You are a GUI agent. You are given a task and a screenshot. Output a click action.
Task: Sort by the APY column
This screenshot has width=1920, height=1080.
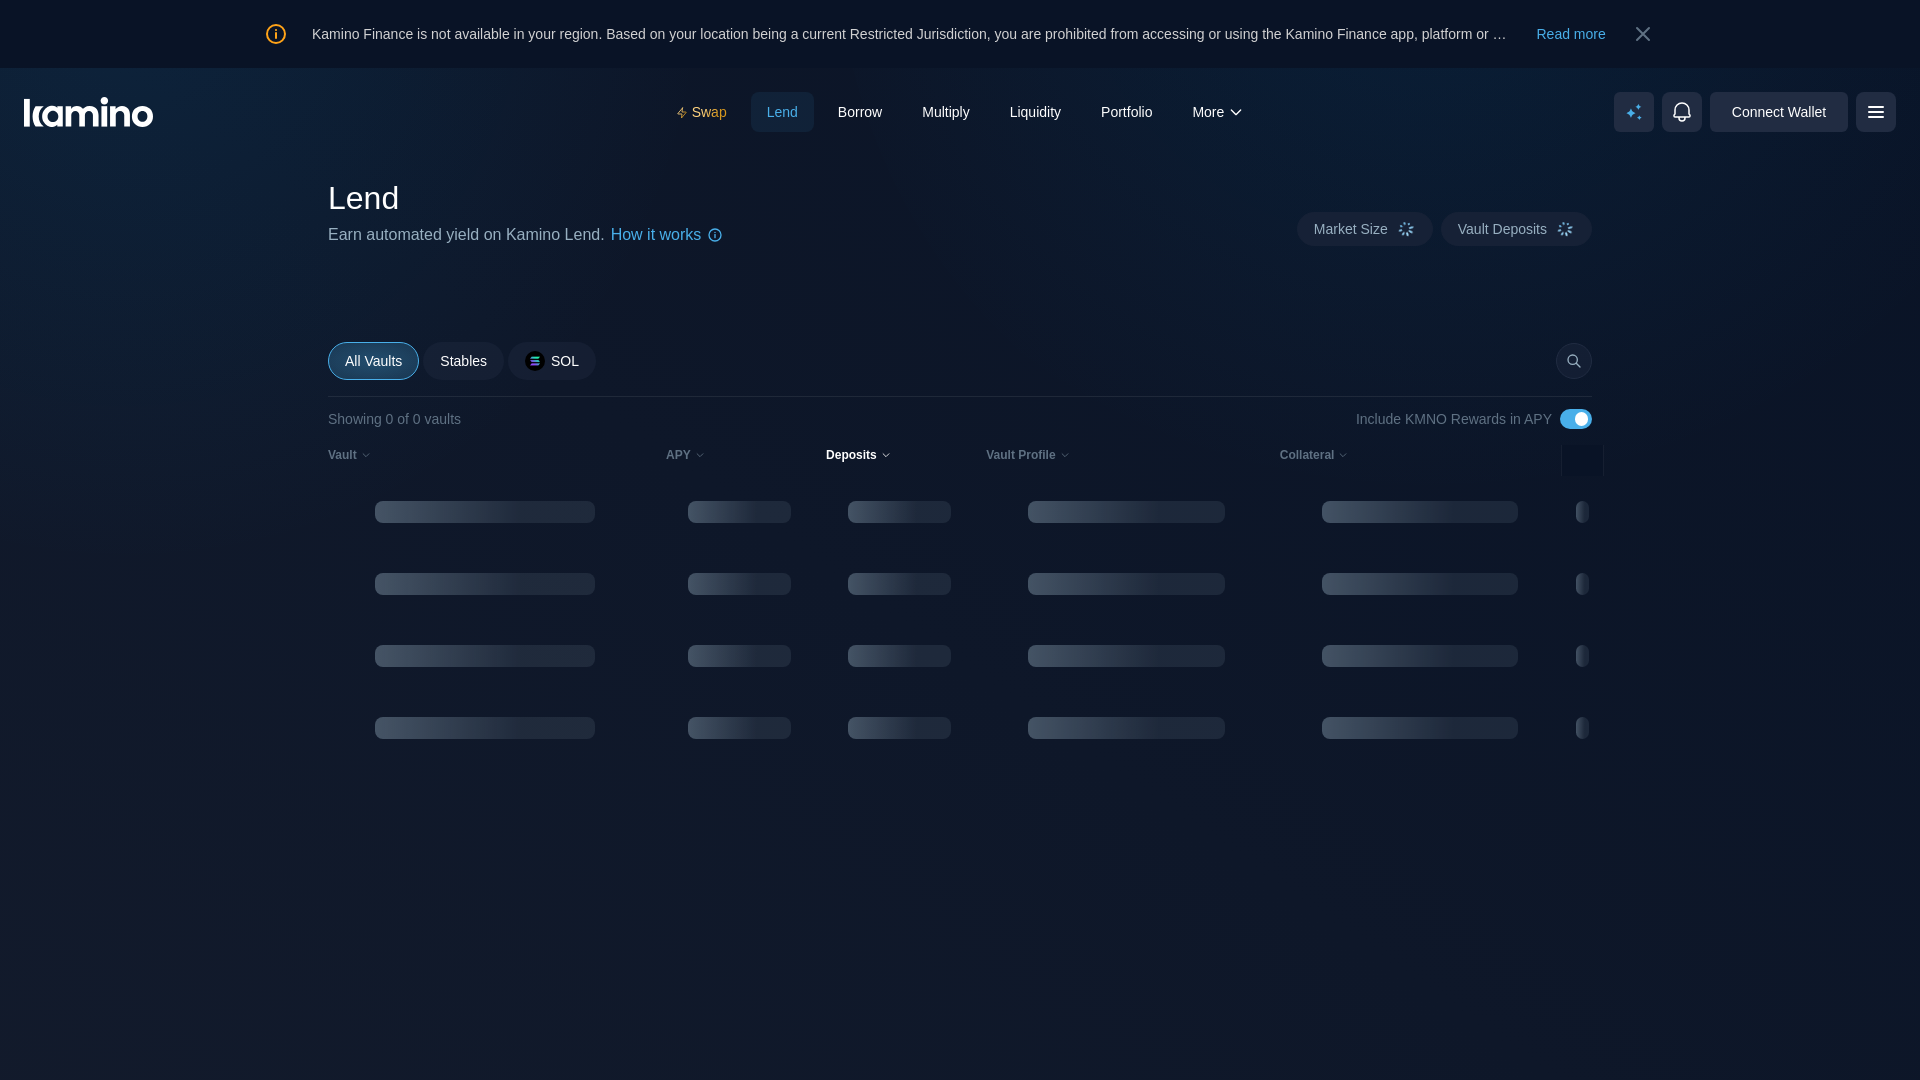(685, 455)
